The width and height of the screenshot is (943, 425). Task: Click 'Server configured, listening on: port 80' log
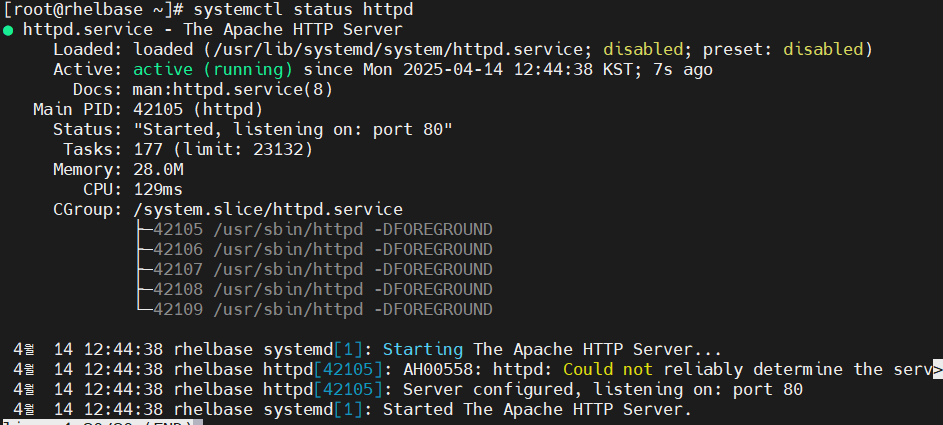pos(603,390)
